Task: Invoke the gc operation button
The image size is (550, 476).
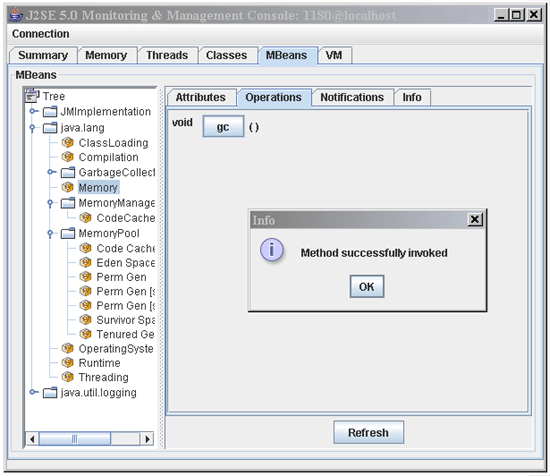Action: tap(223, 127)
